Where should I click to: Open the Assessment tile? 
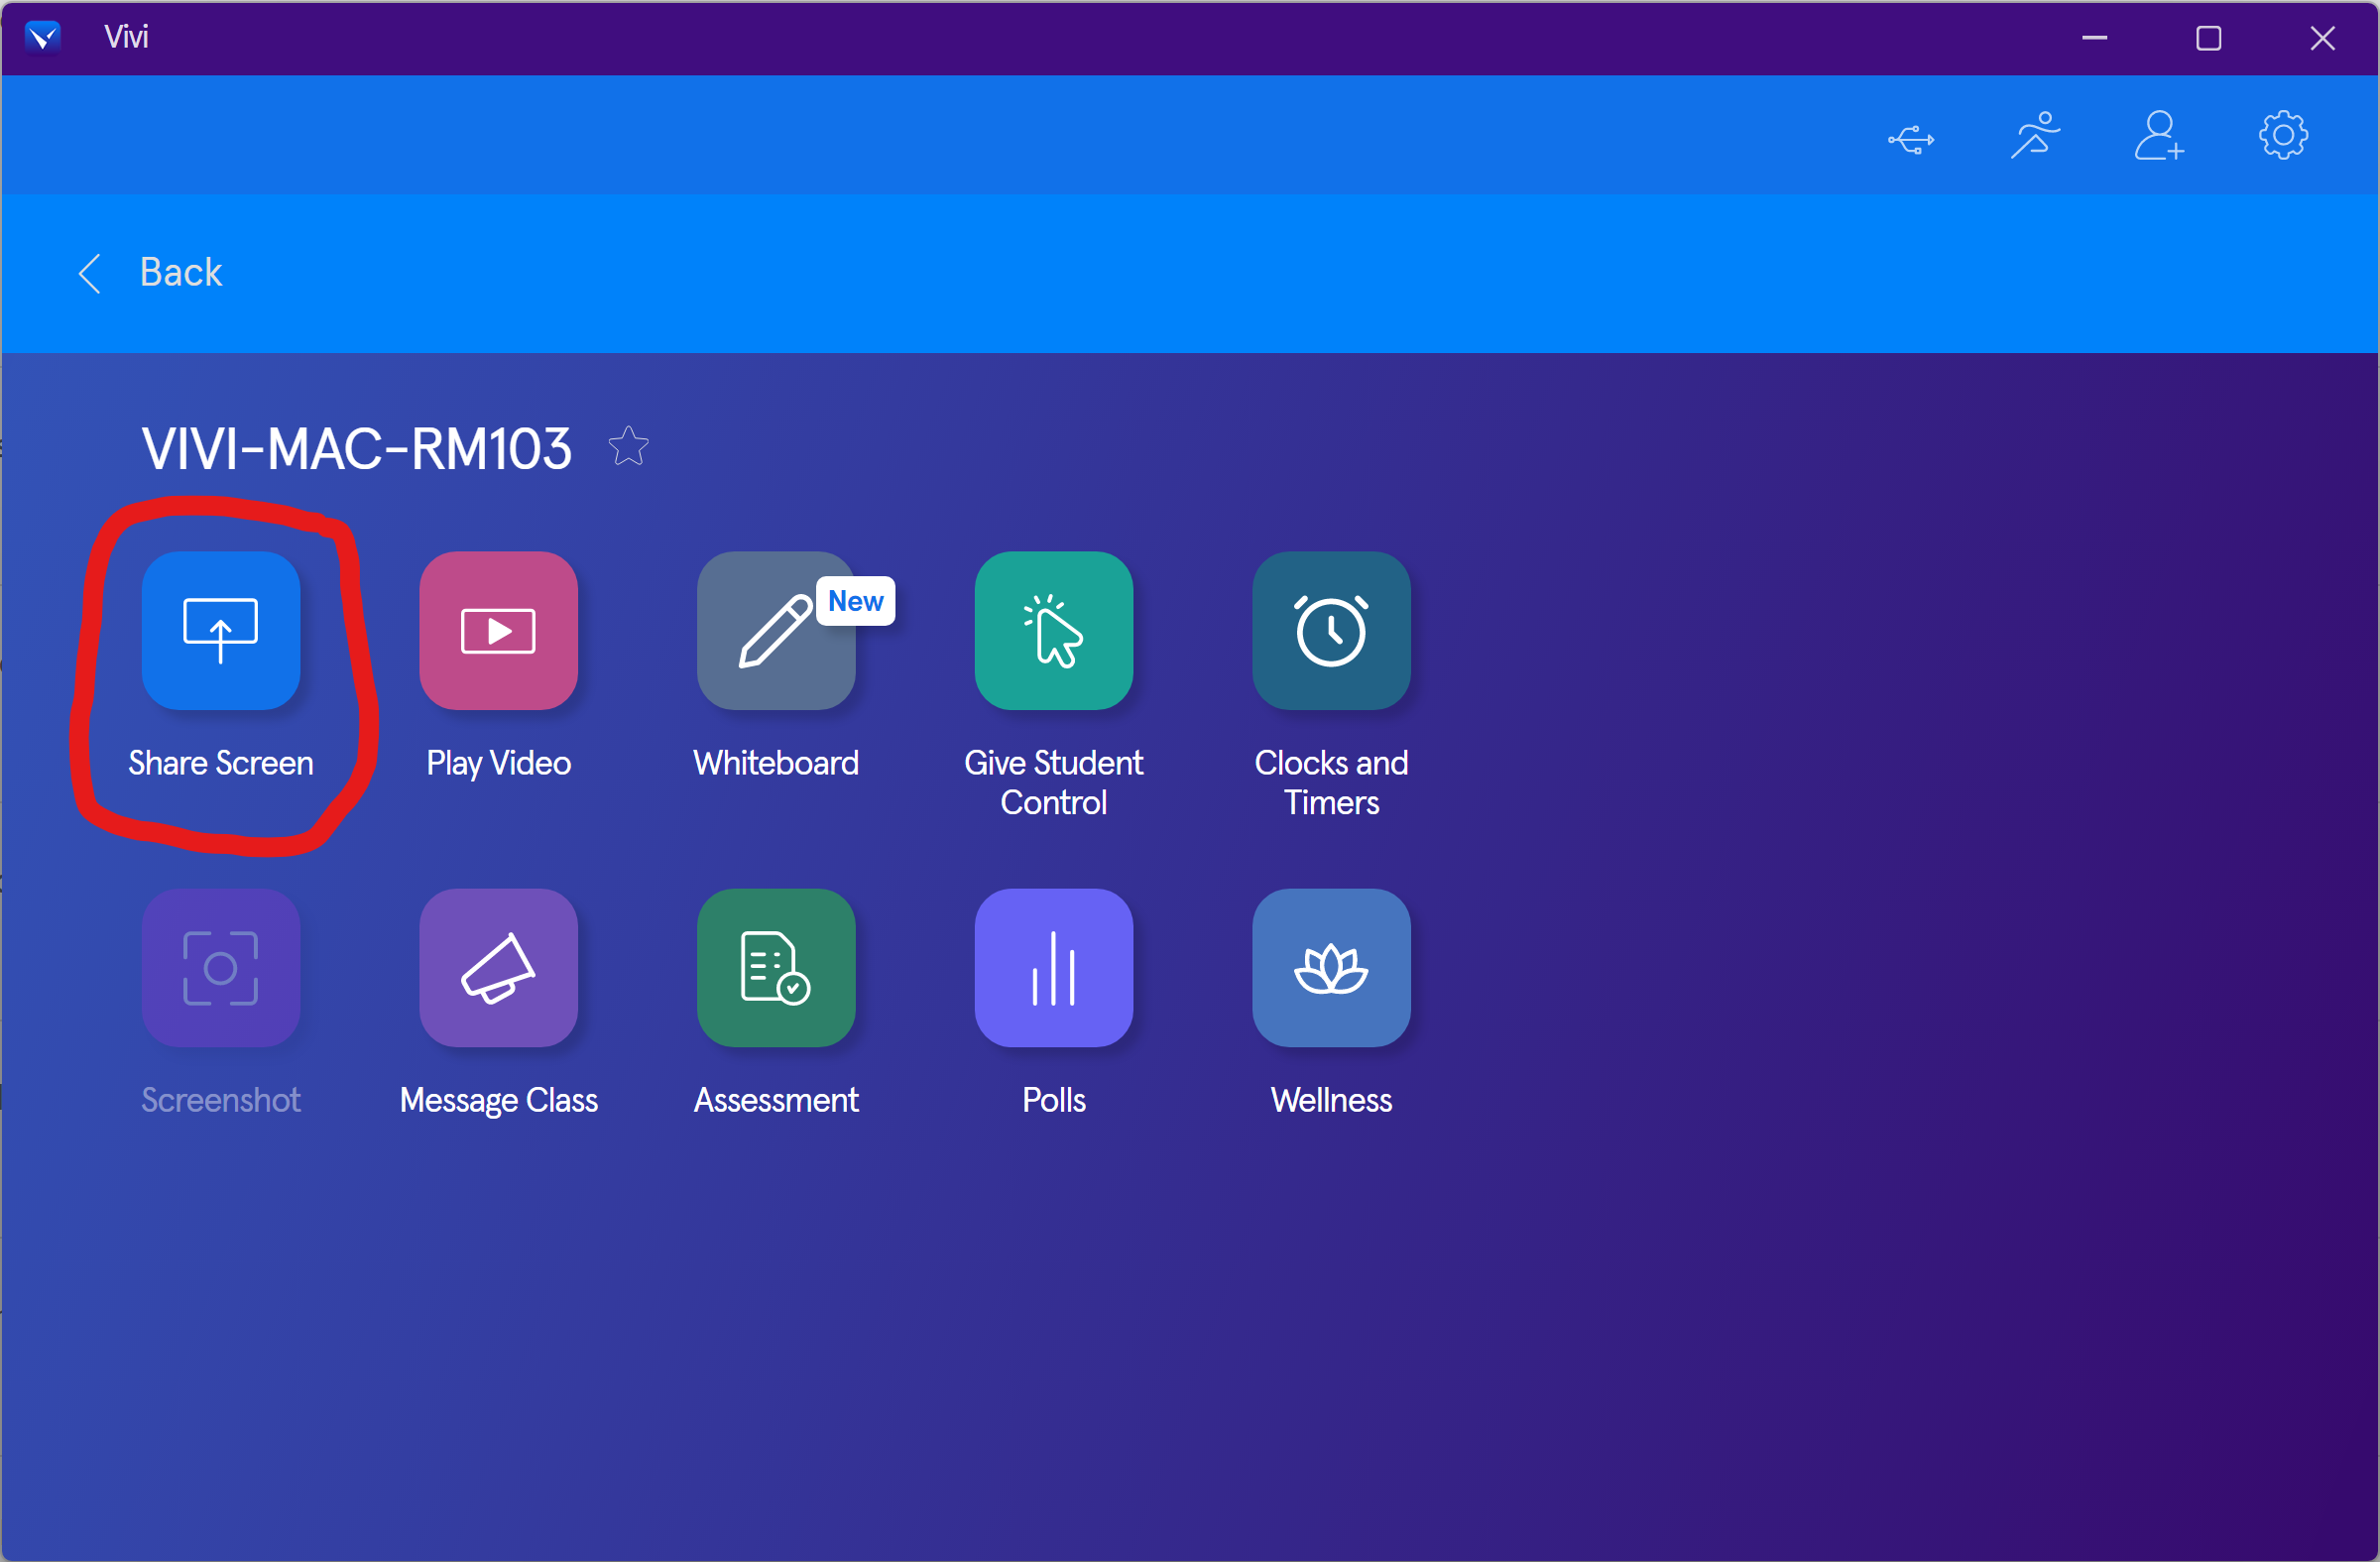click(775, 967)
